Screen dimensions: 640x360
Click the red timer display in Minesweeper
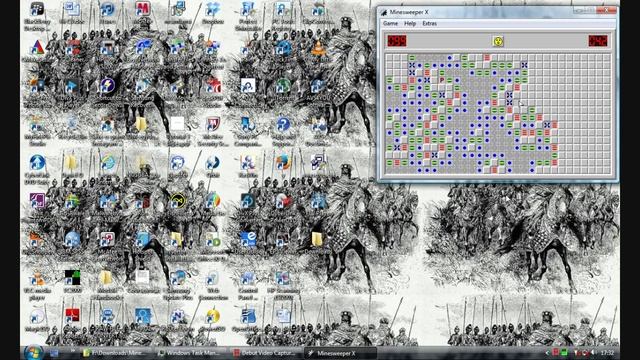(598, 41)
